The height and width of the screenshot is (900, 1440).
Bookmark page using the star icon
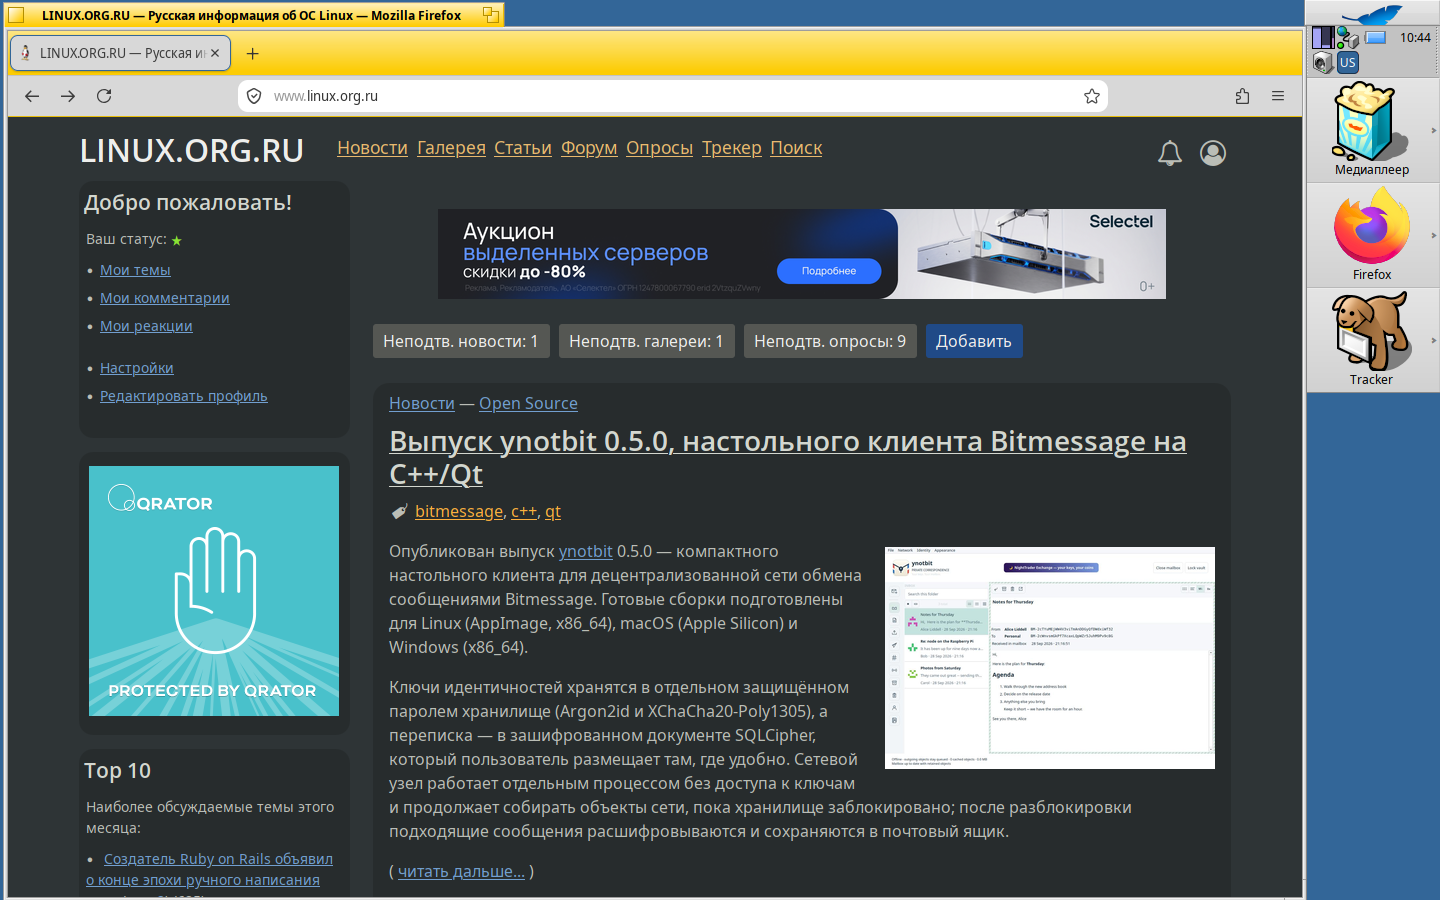[x=1091, y=96]
